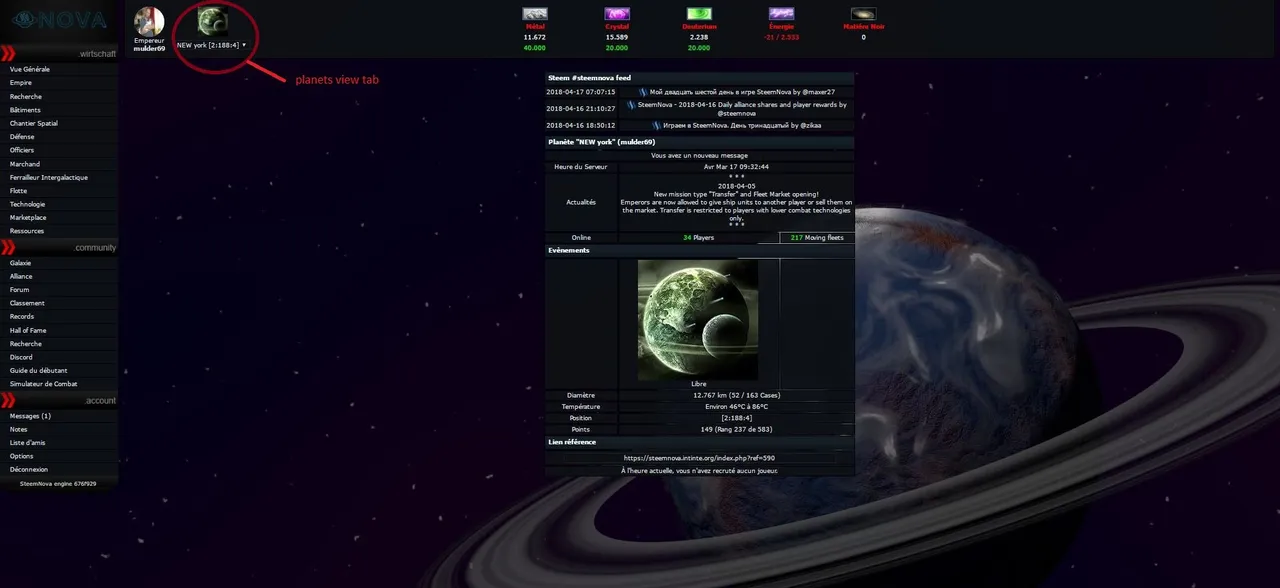Click the purple Crystal resource icon
The image size is (1280, 588).
[x=617, y=14]
